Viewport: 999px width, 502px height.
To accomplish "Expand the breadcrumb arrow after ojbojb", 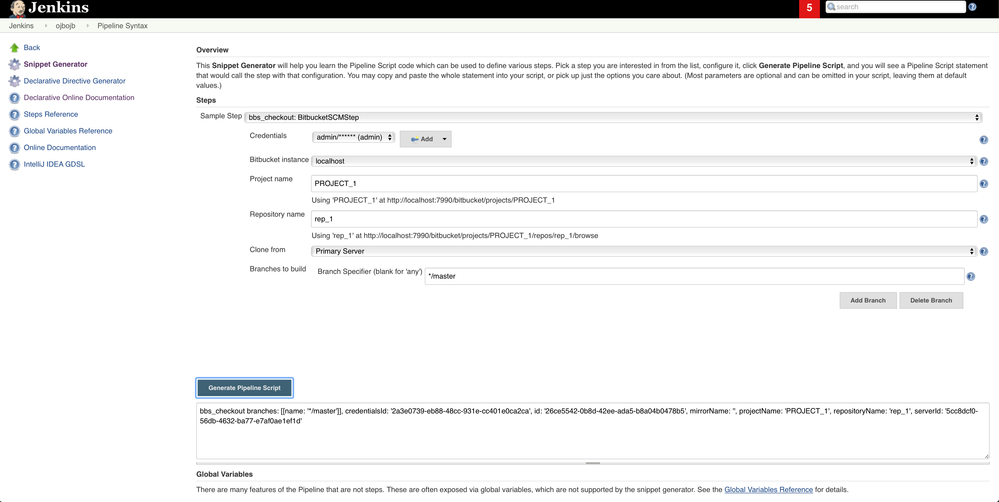I will point(88,26).
